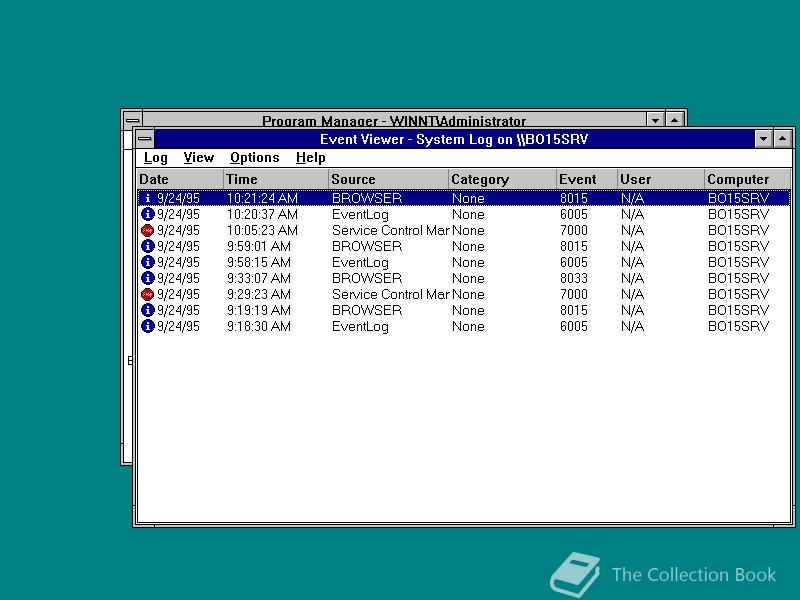Click event 6005 in 9:58:15 AM row

tap(573, 262)
